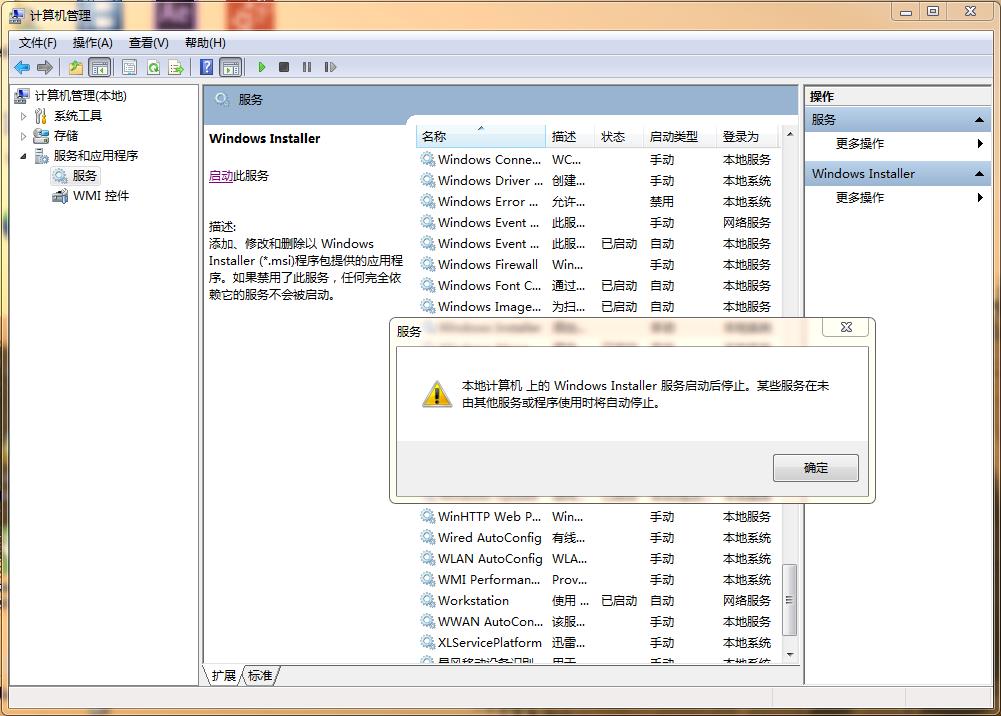
Task: Open the 帮助(H) menu
Action: [x=205, y=43]
